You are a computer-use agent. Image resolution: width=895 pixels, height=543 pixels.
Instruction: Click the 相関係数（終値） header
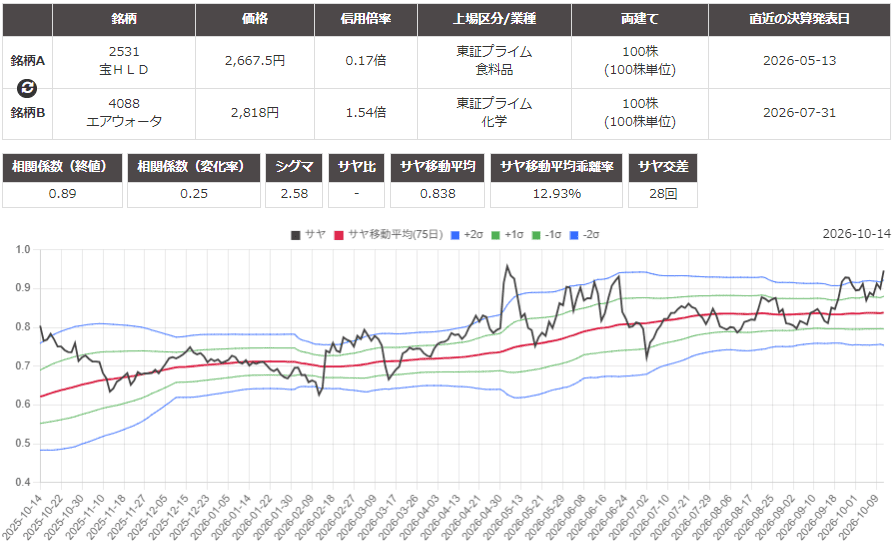62,167
